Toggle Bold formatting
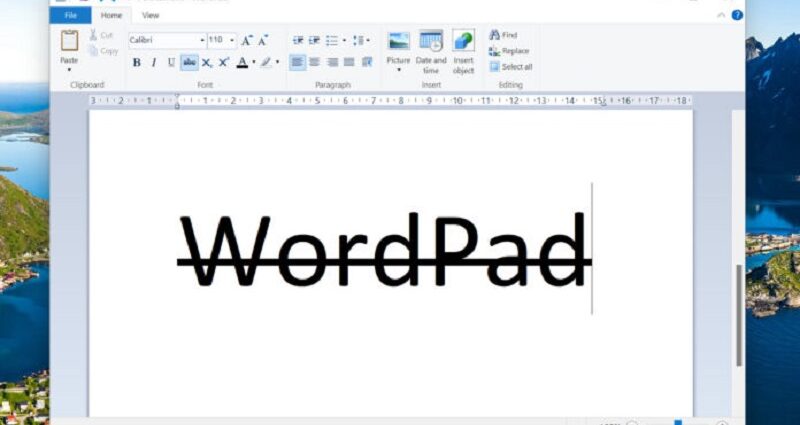 pyautogui.click(x=137, y=62)
